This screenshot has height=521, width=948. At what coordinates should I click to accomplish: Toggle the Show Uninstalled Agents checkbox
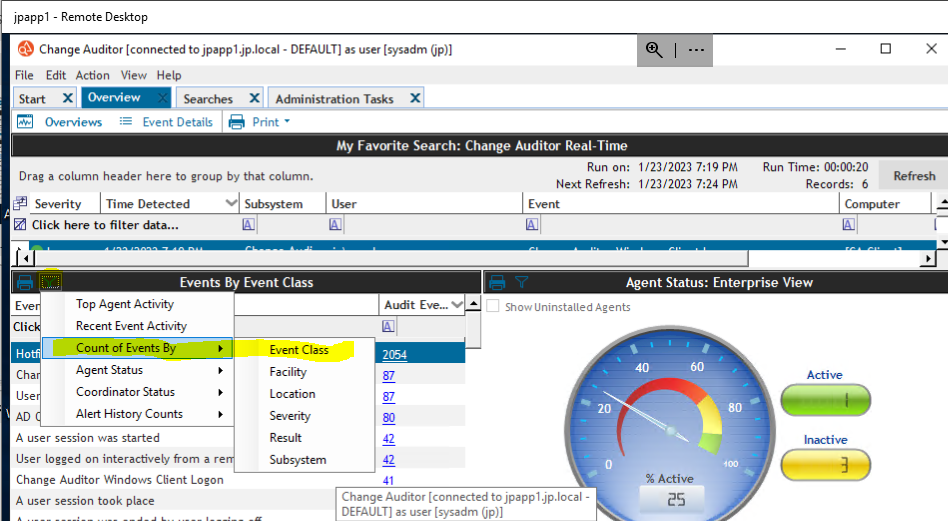[493, 306]
